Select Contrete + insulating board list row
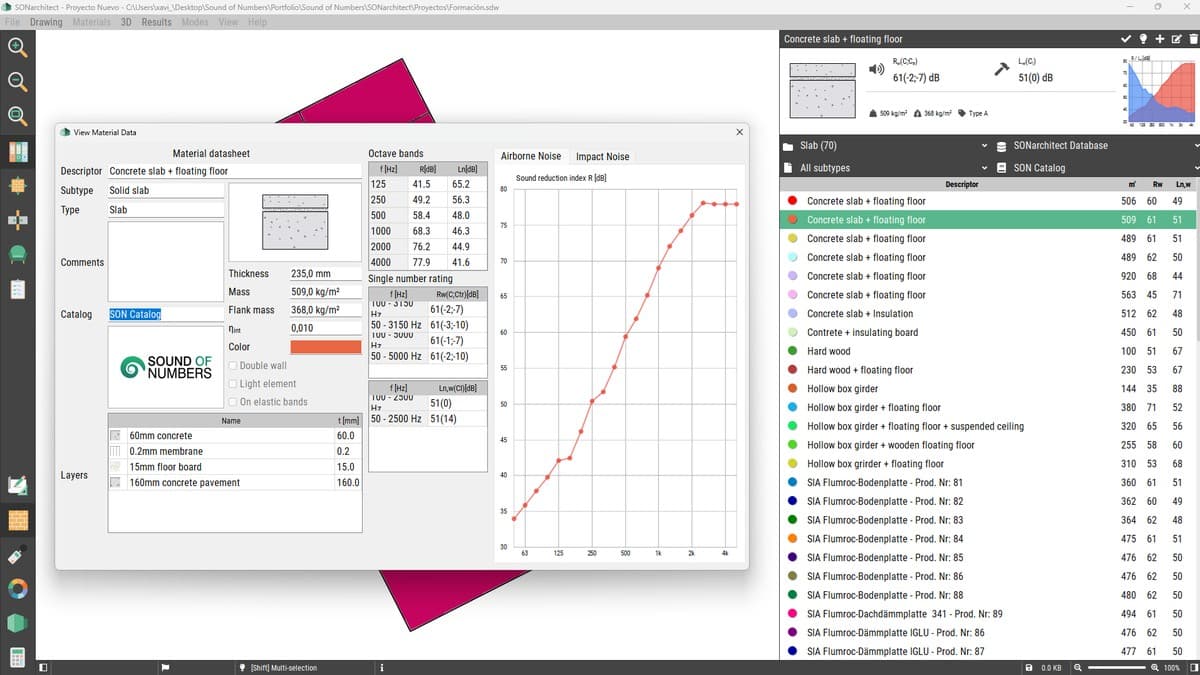1200x675 pixels. (990, 333)
